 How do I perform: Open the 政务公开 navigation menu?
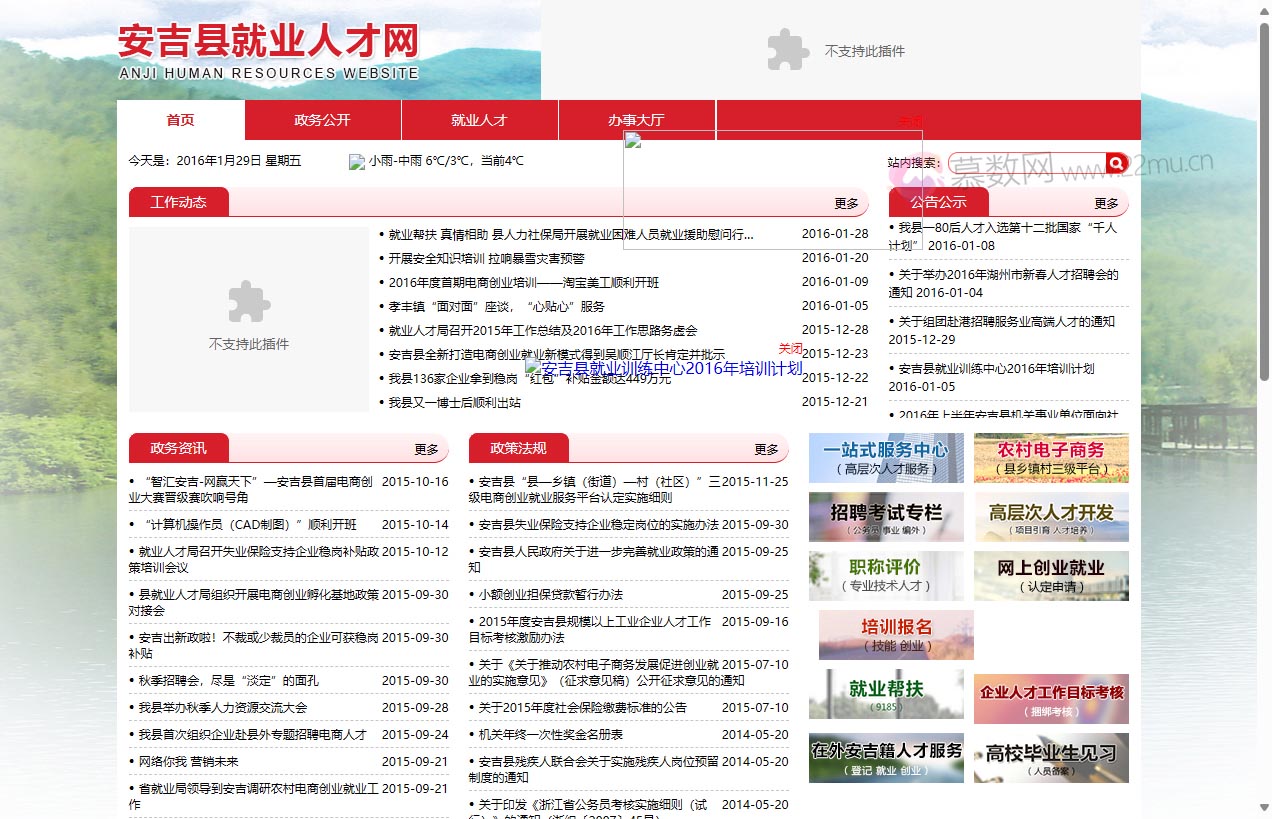tap(321, 119)
